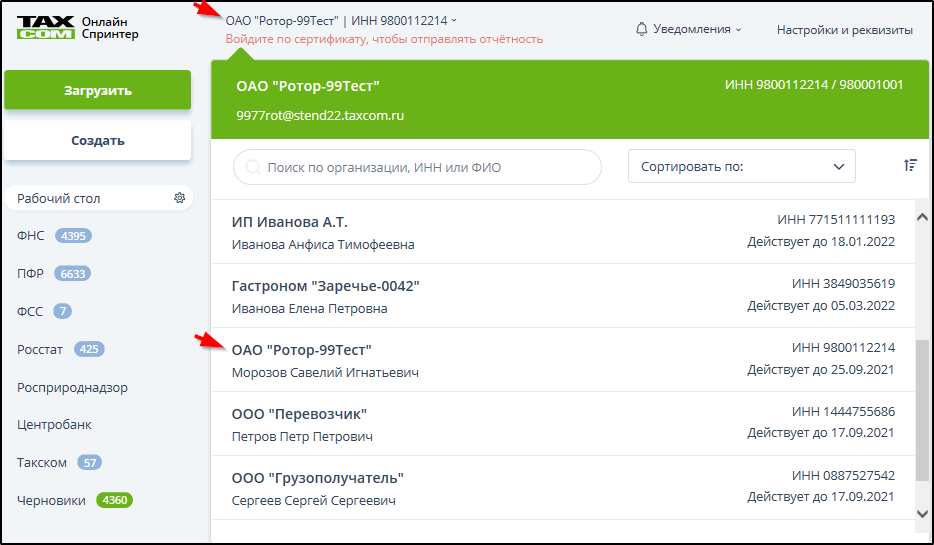
Task: Click the organization list scrollbar down arrow
Action: (x=921, y=512)
